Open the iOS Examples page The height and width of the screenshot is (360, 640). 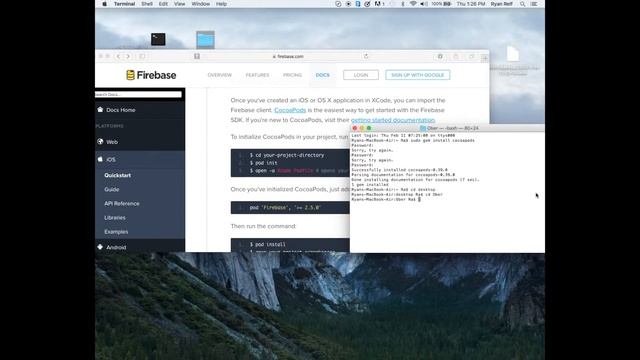(116, 231)
